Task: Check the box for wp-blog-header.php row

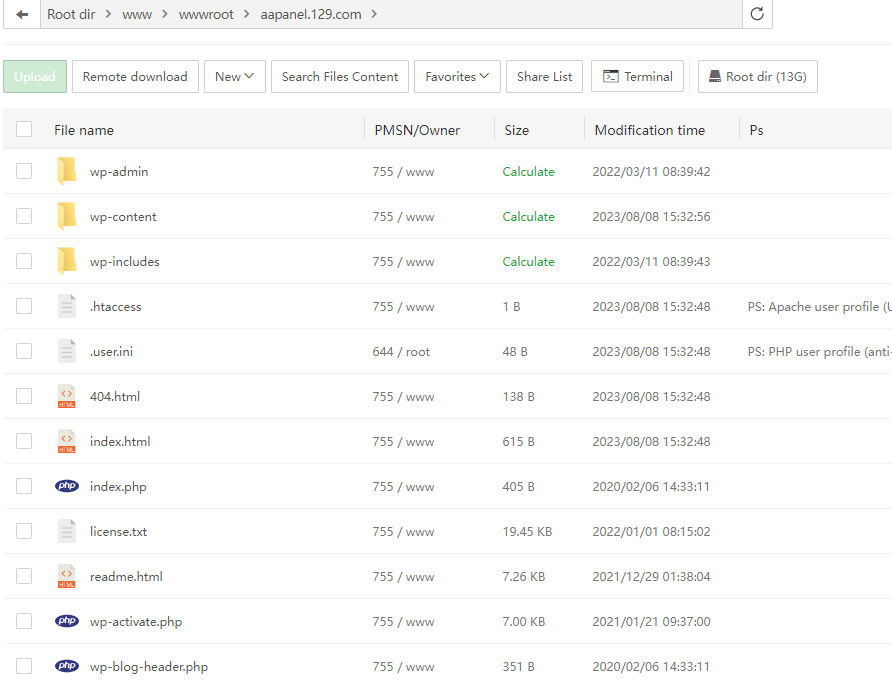Action: click(24, 666)
